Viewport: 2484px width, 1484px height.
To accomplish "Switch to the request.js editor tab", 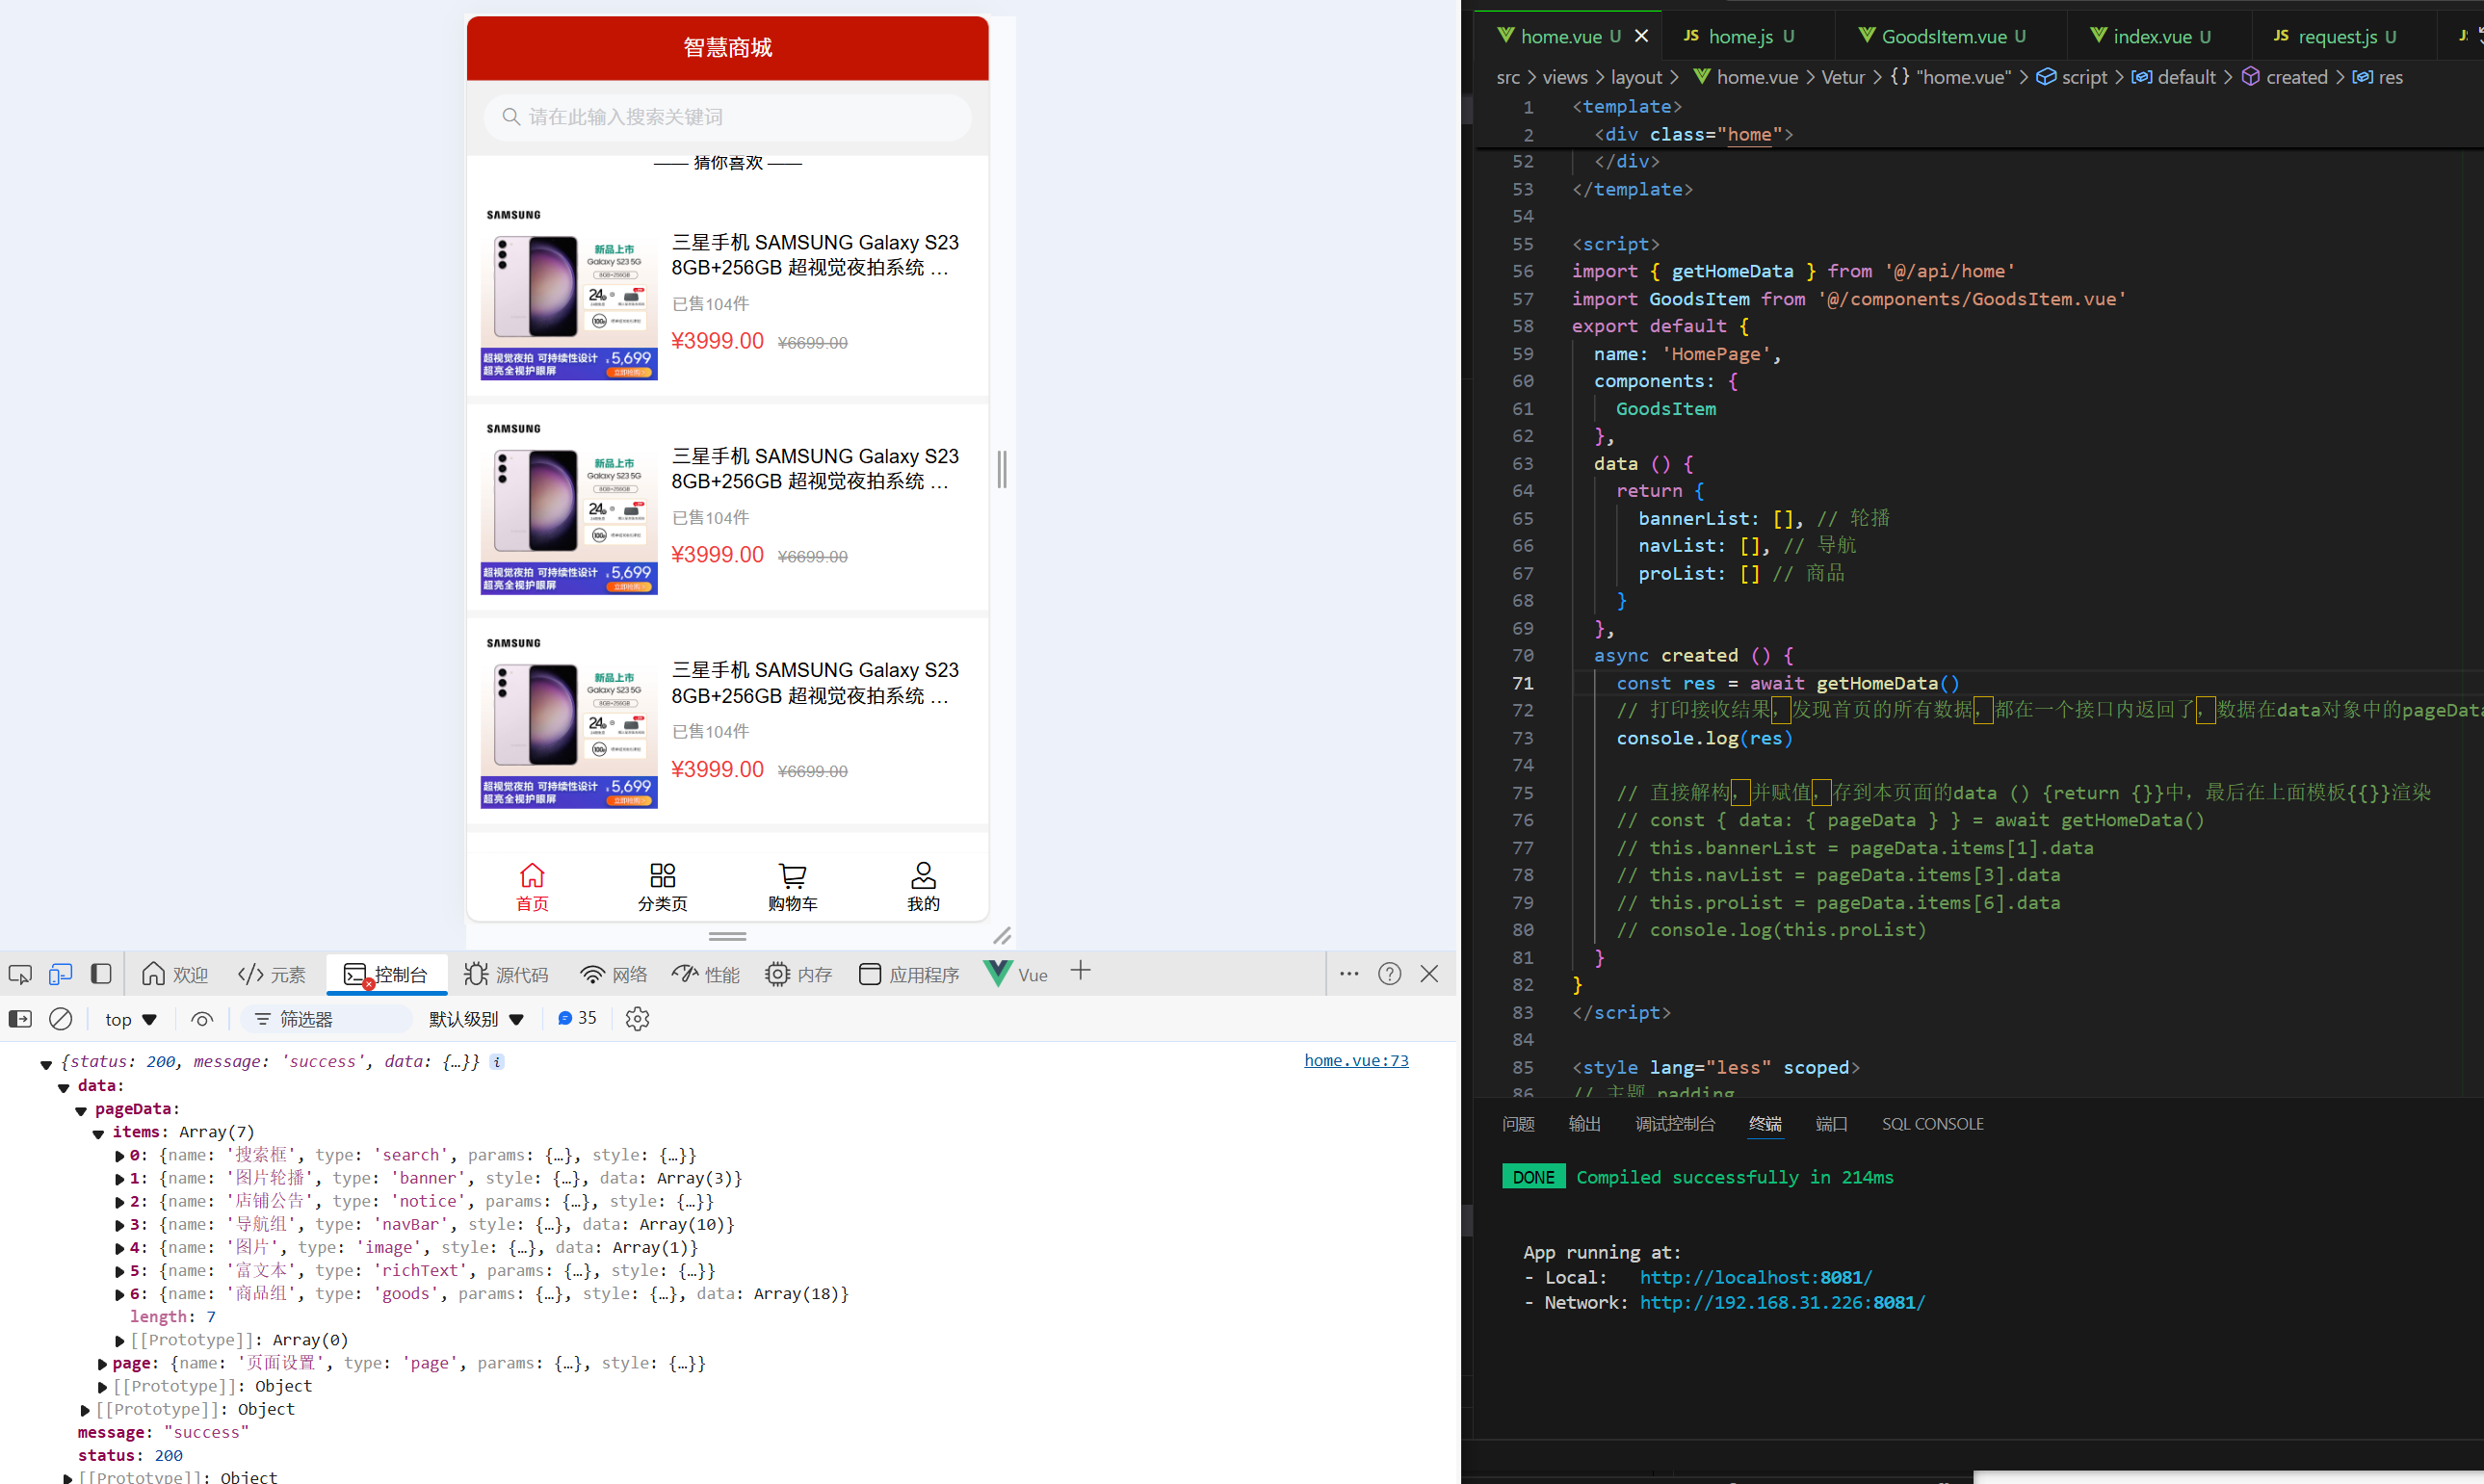I will point(2335,36).
